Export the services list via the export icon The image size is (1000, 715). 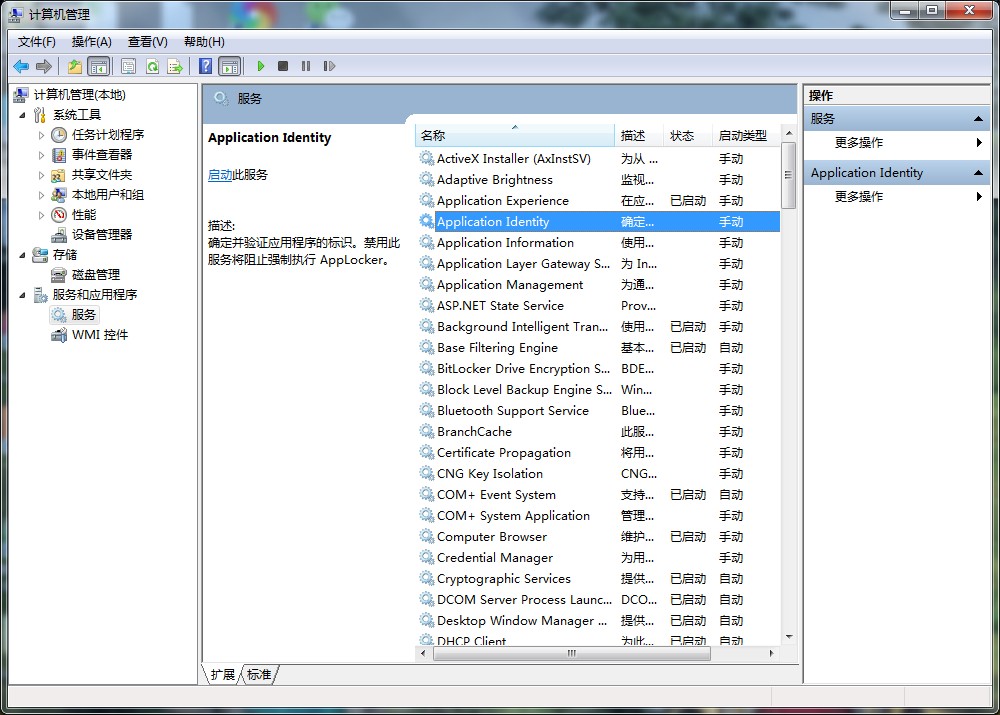pos(175,66)
